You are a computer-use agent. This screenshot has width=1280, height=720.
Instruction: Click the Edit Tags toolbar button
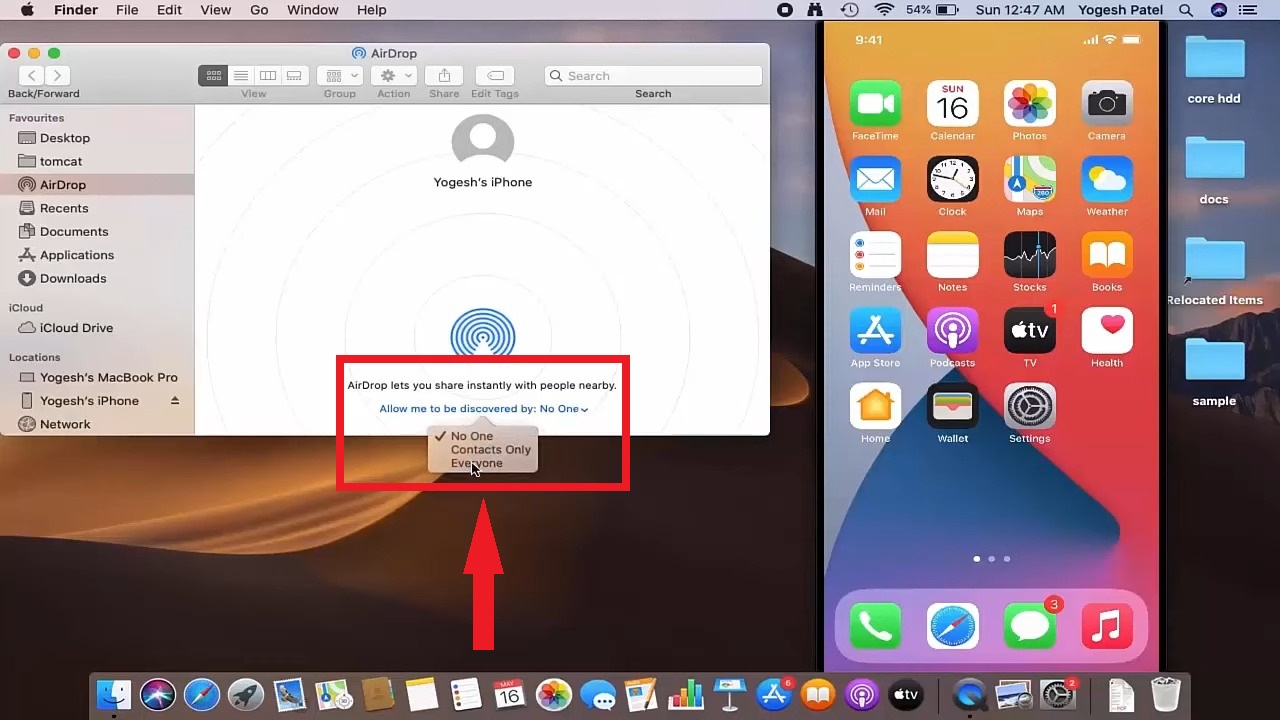point(495,76)
